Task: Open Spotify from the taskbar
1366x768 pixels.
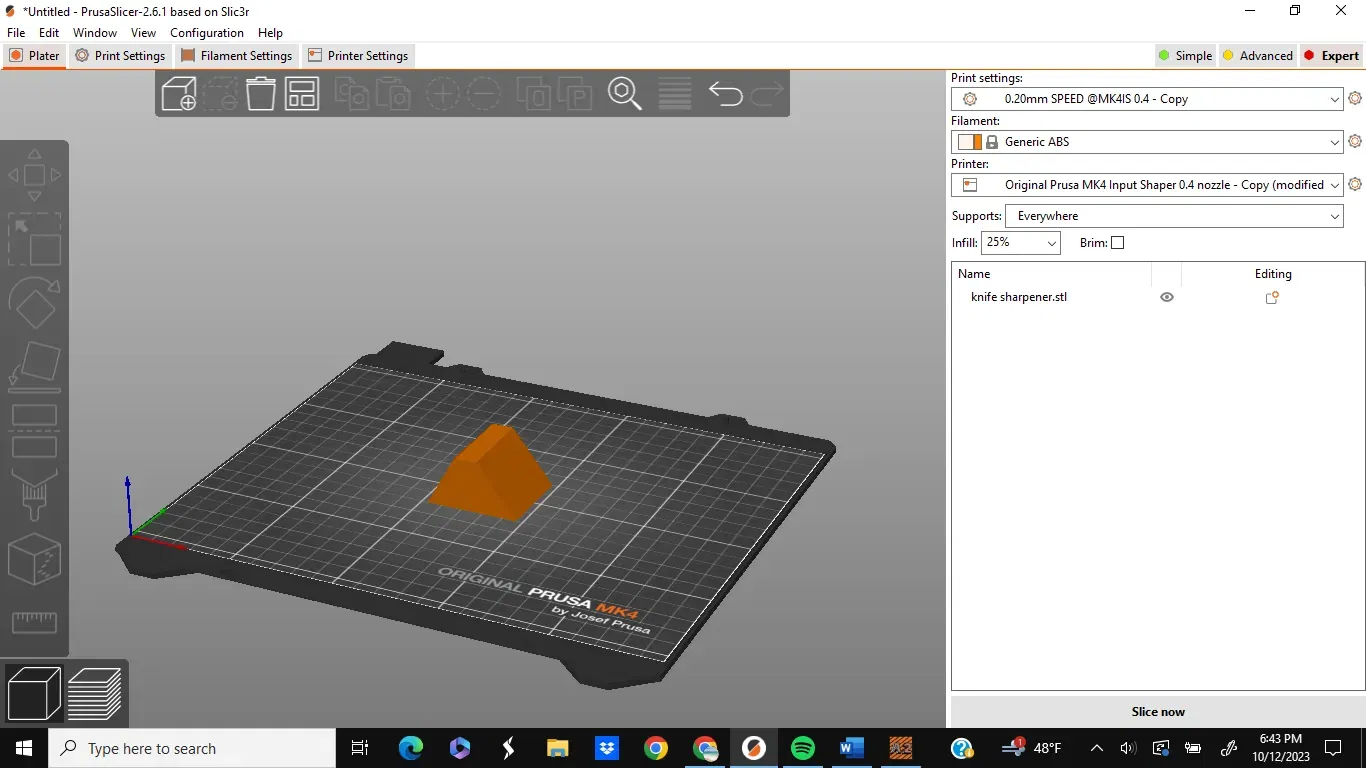Action: tap(803, 748)
